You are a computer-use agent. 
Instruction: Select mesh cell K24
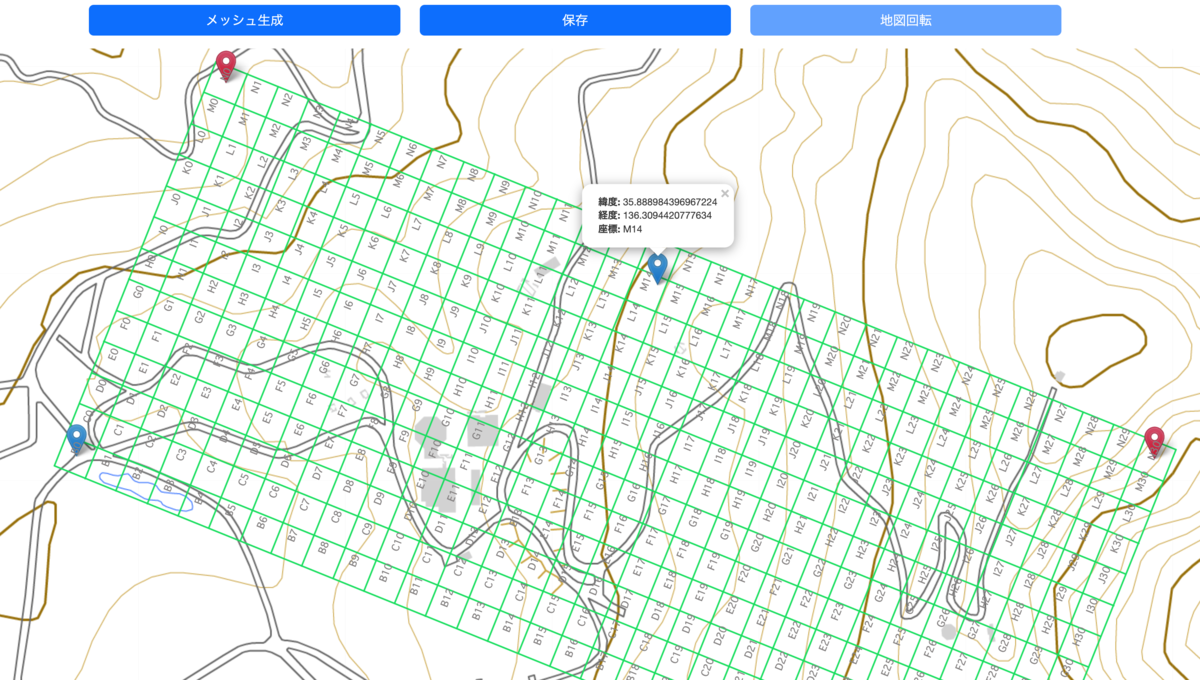(931, 467)
